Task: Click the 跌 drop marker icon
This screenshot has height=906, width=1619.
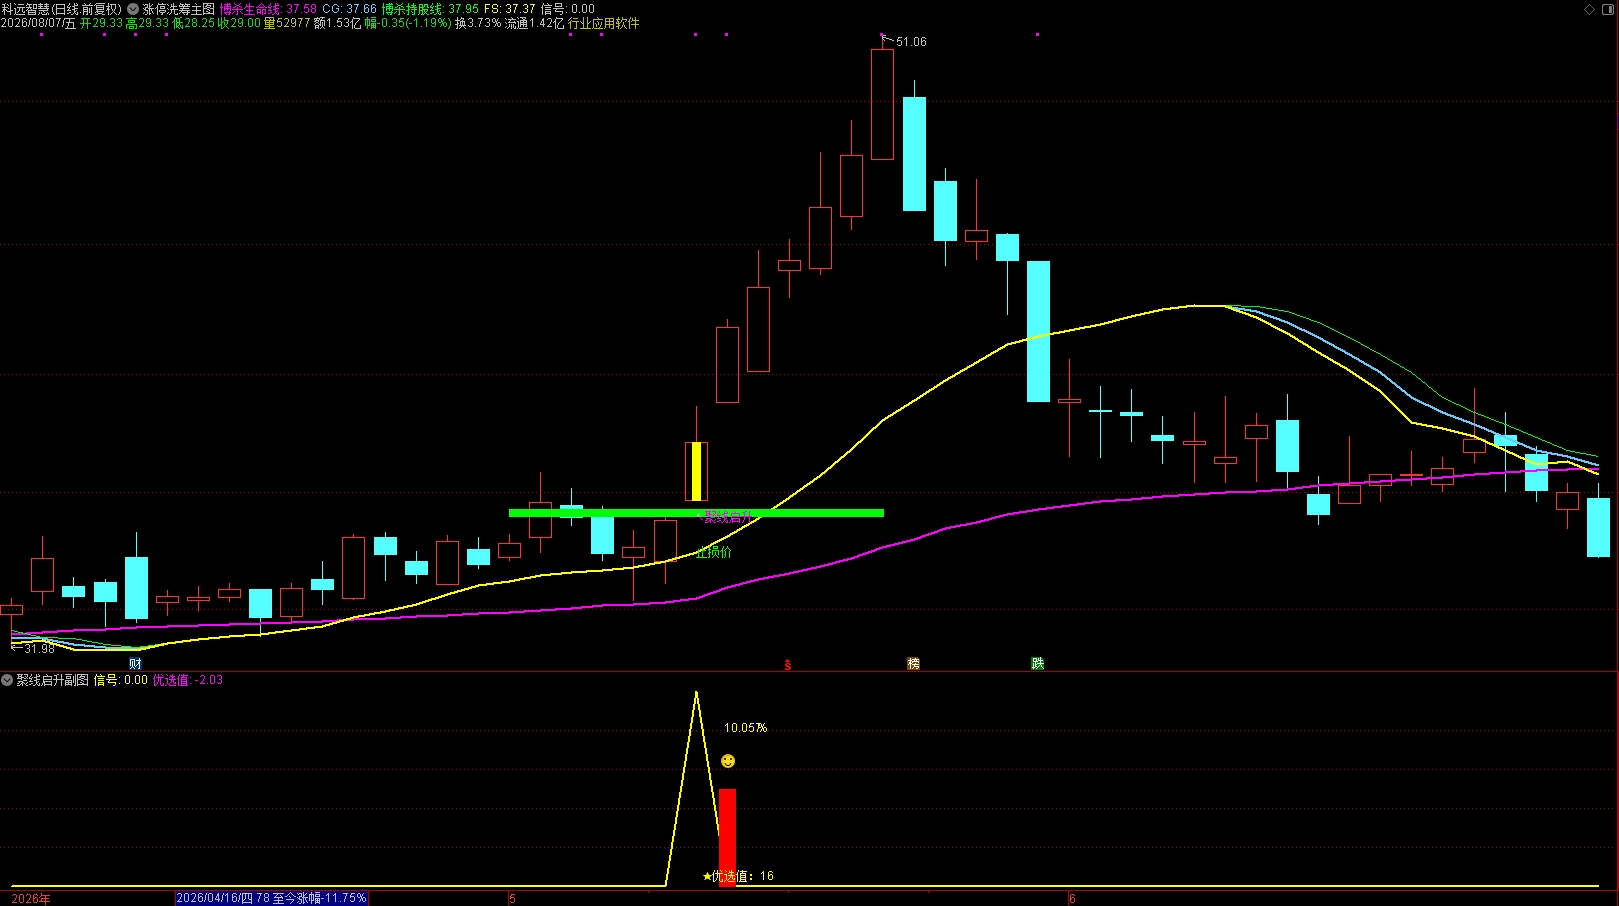Action: point(1038,664)
